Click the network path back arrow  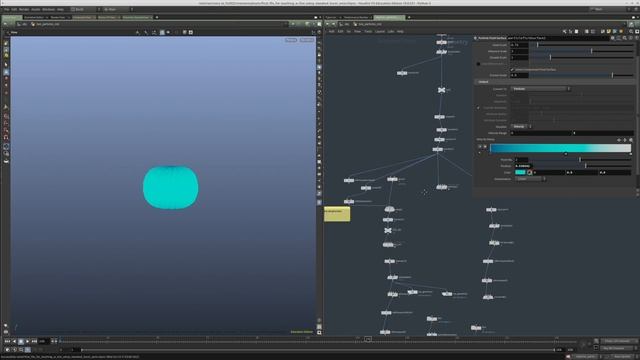(x=328, y=24)
